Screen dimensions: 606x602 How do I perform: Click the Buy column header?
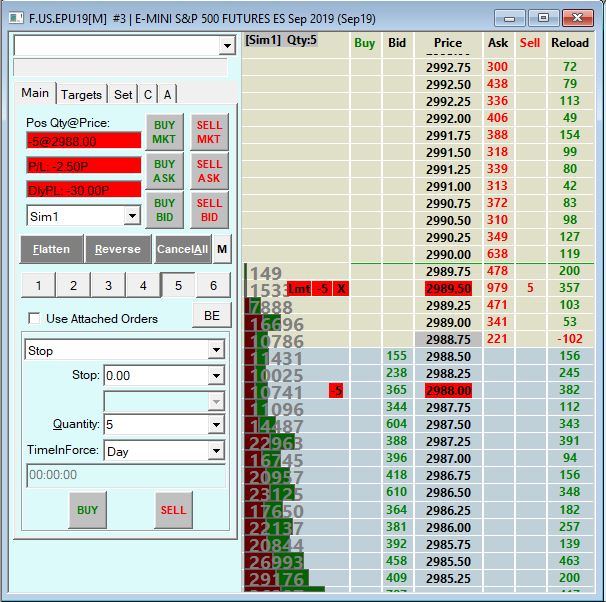pos(364,43)
